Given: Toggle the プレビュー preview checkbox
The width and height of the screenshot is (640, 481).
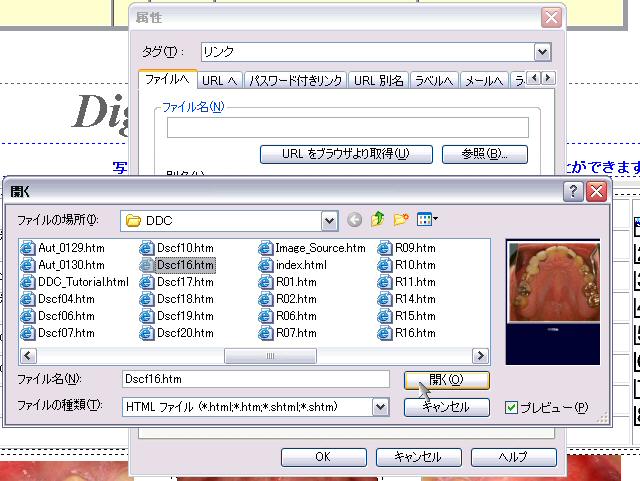Looking at the screenshot, I should click(x=511, y=408).
